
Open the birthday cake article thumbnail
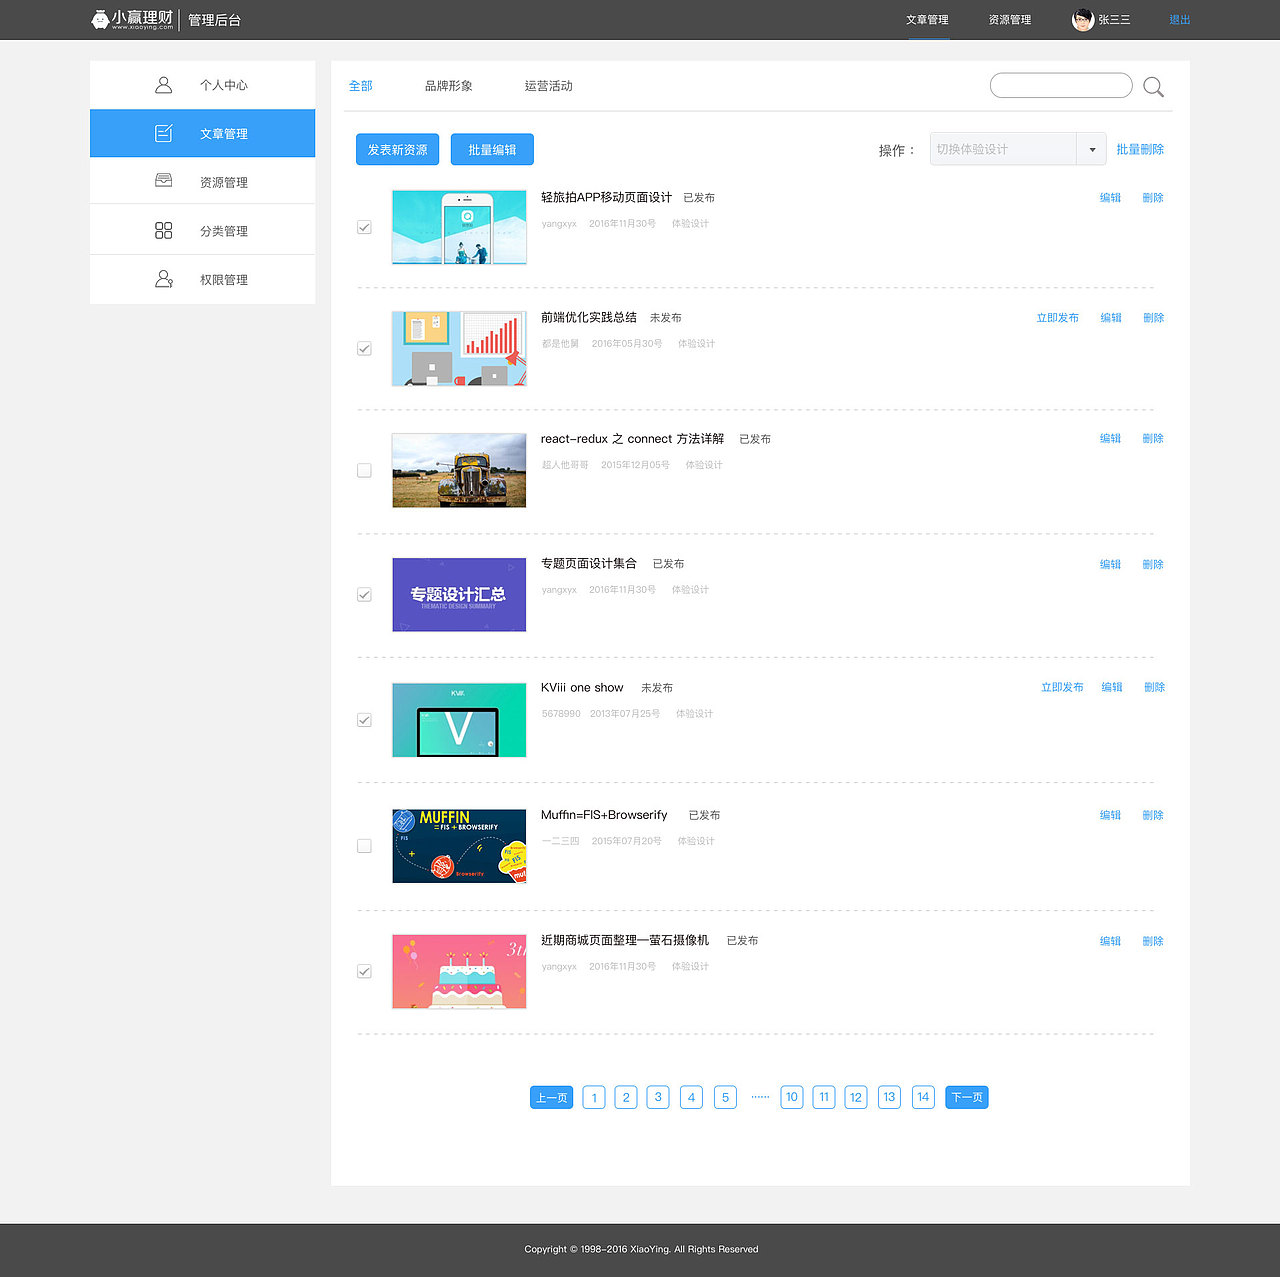pos(459,972)
